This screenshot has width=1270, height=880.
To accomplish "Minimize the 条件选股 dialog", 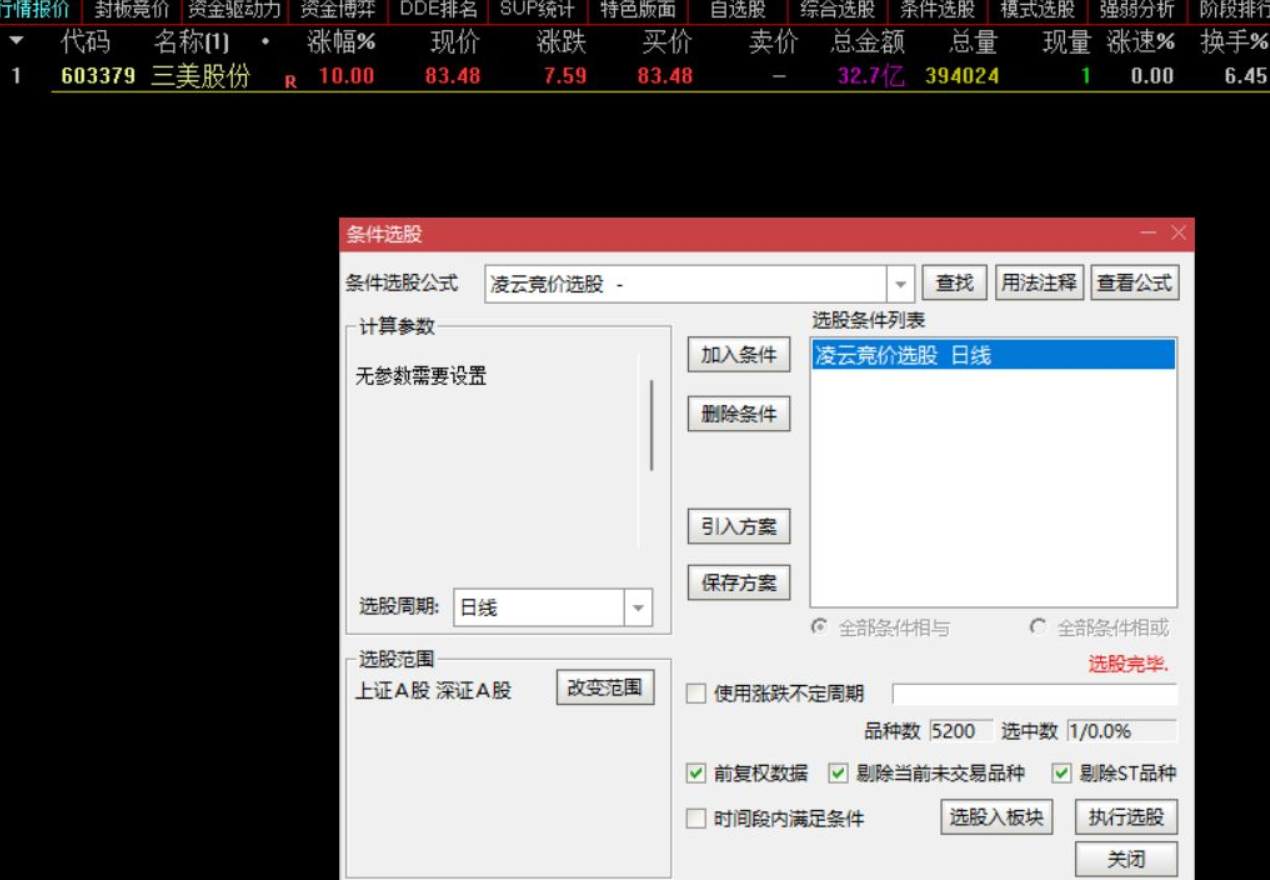I will click(x=1148, y=233).
